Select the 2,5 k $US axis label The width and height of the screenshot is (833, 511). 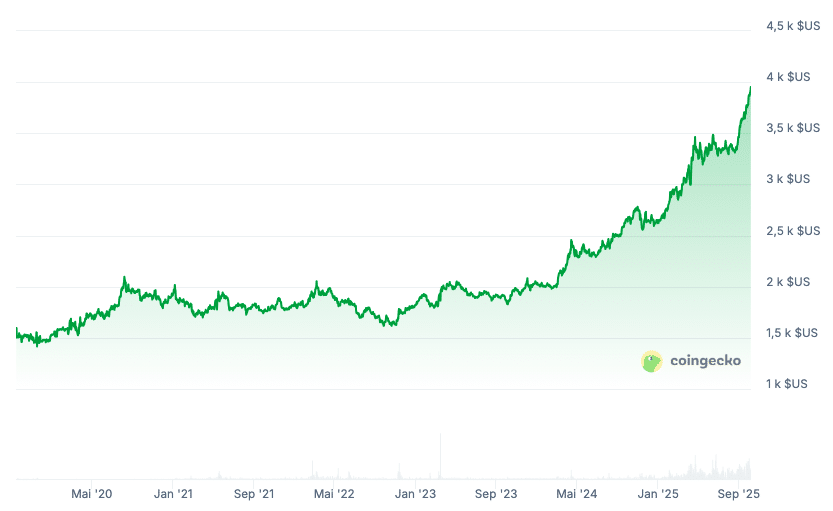click(x=793, y=231)
